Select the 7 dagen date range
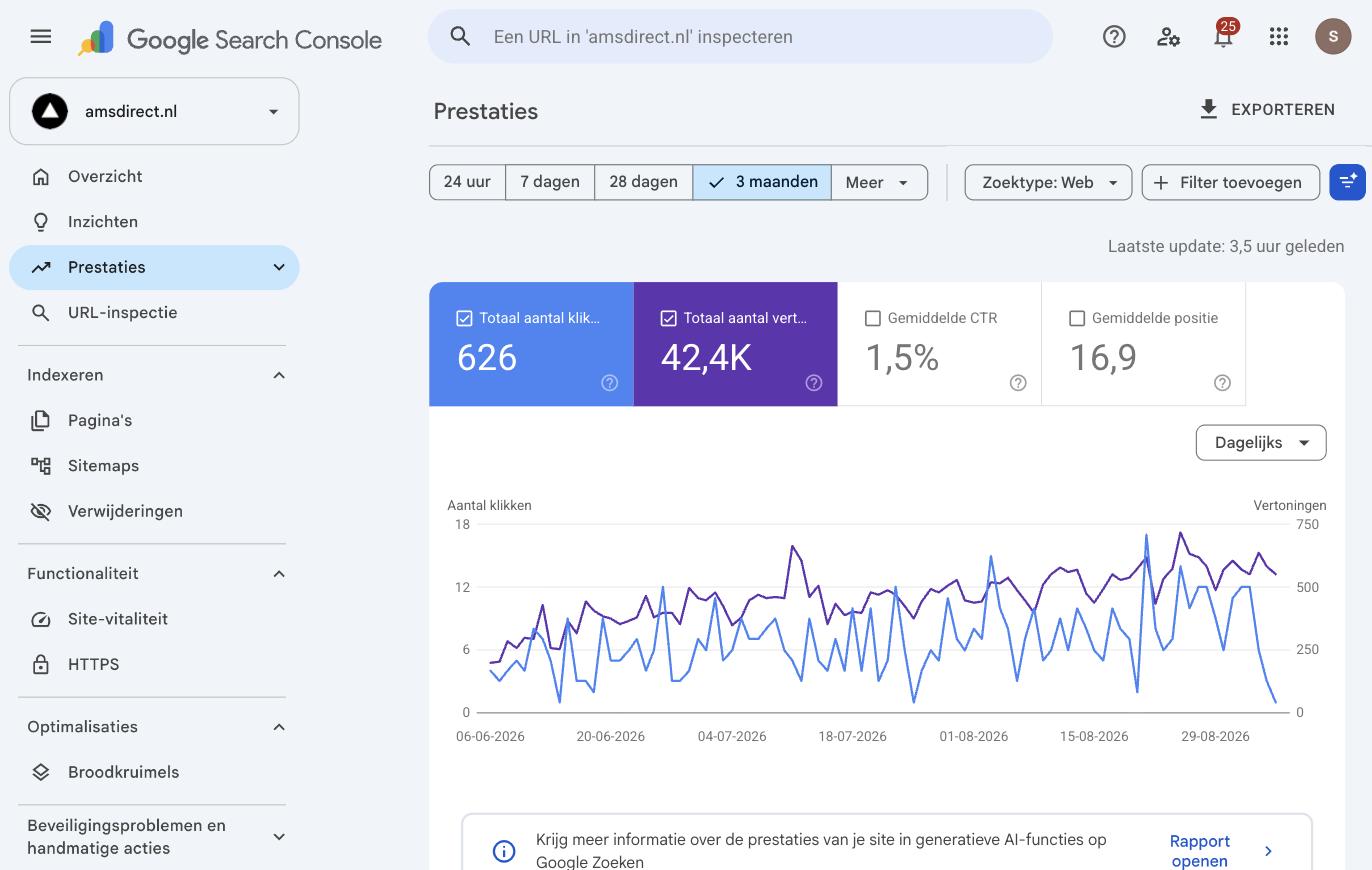Viewport: 1372px width, 870px height. (x=550, y=182)
